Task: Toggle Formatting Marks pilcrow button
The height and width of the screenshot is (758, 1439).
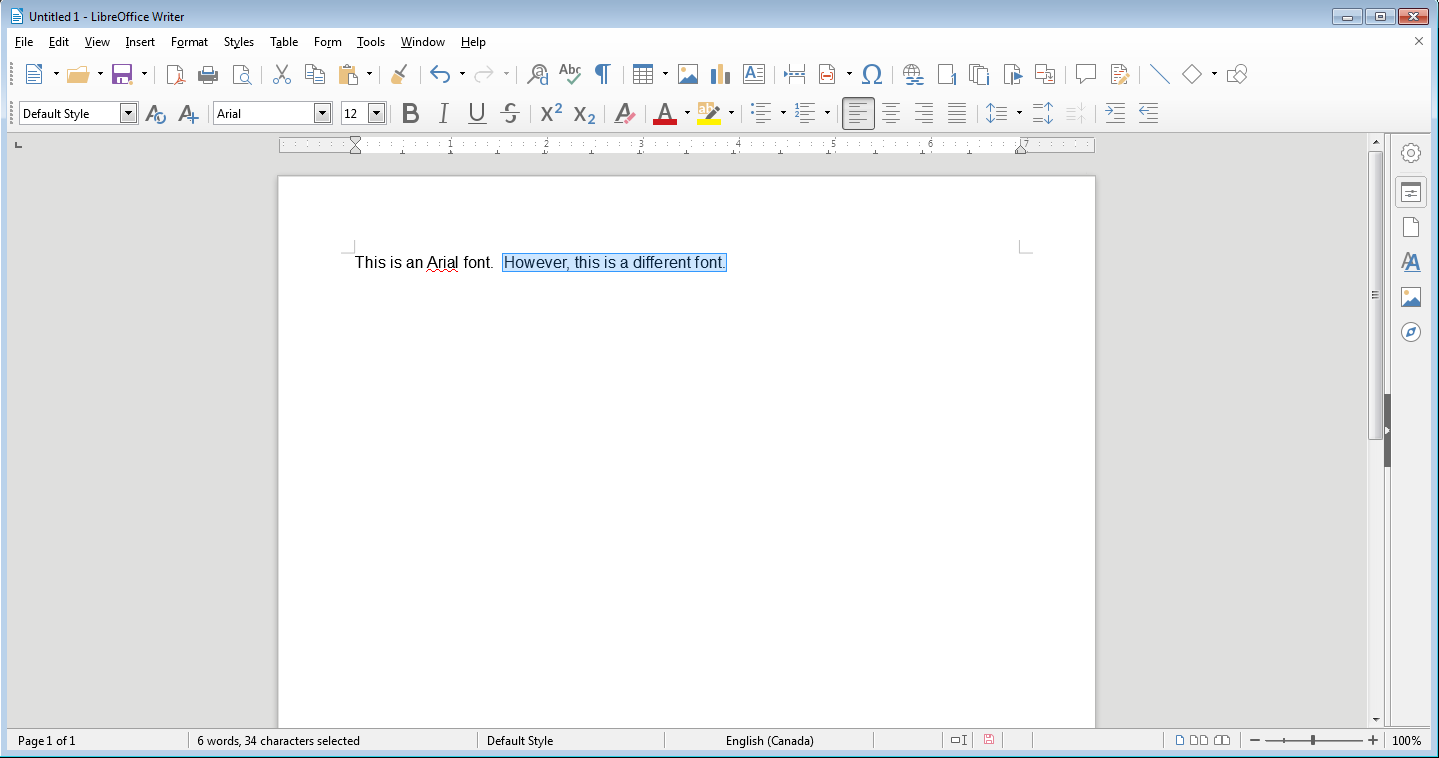Action: [603, 74]
